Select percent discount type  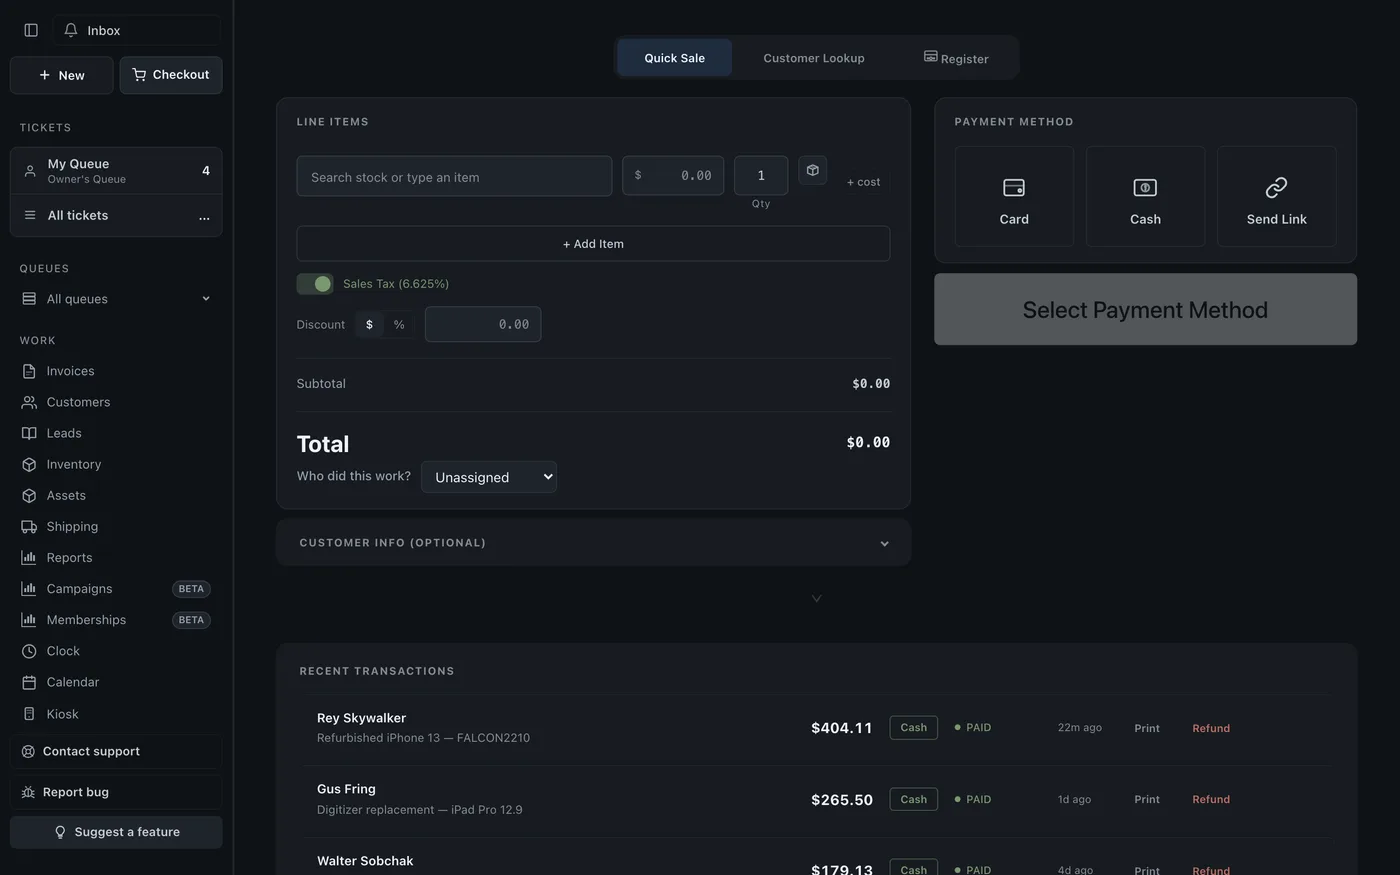[399, 324]
